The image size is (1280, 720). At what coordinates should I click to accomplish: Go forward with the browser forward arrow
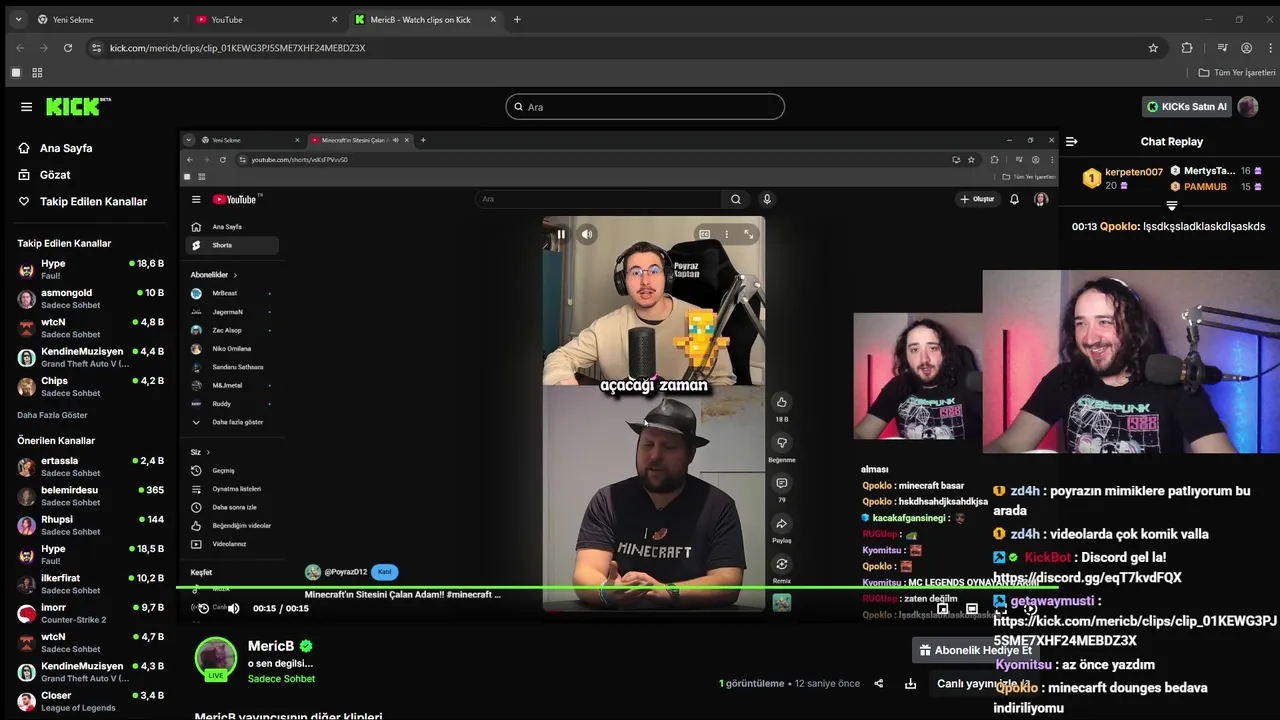[x=43, y=48]
